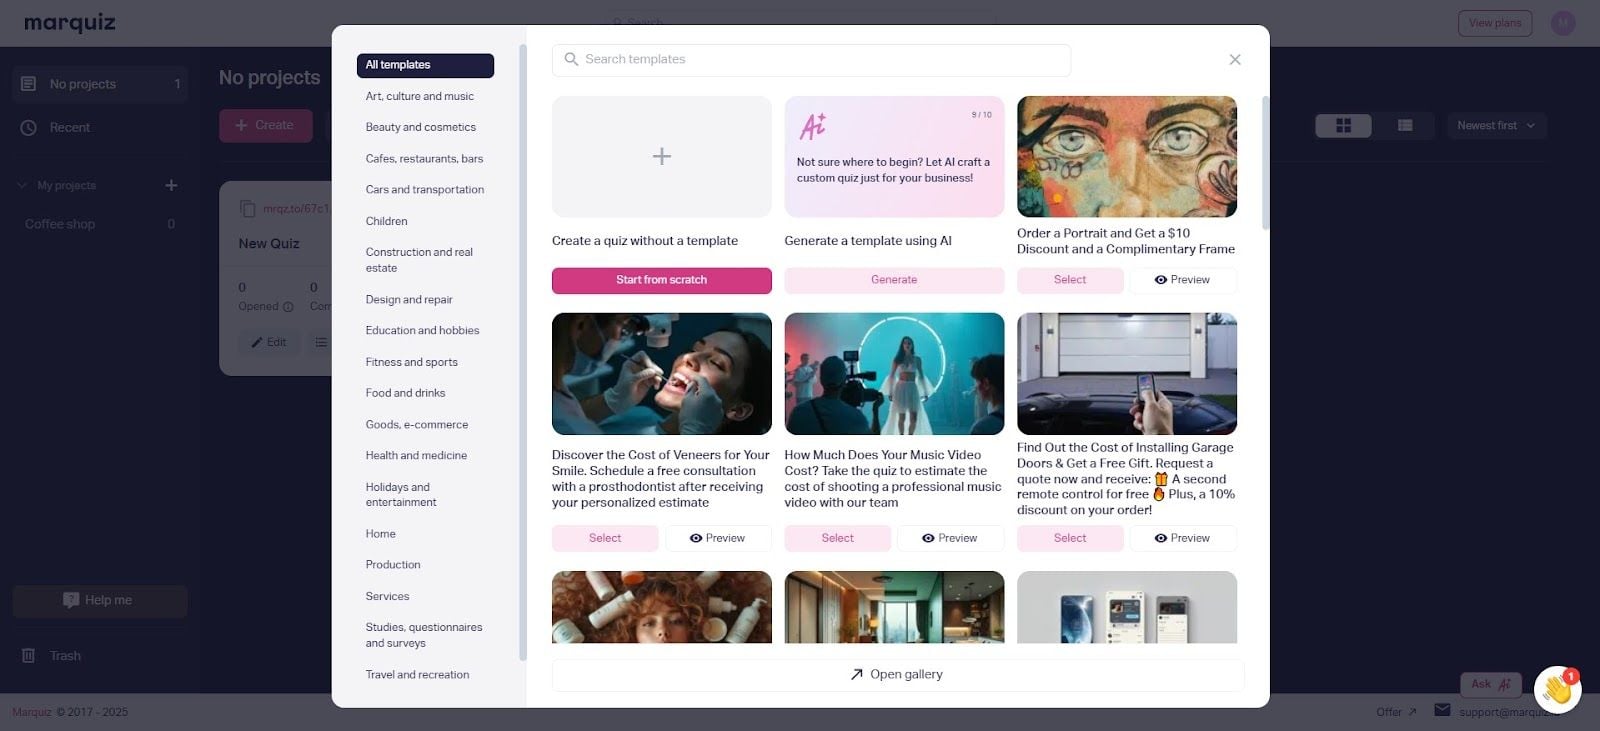Select Fitness and sports category
The width and height of the screenshot is (1600, 731).
click(412, 362)
